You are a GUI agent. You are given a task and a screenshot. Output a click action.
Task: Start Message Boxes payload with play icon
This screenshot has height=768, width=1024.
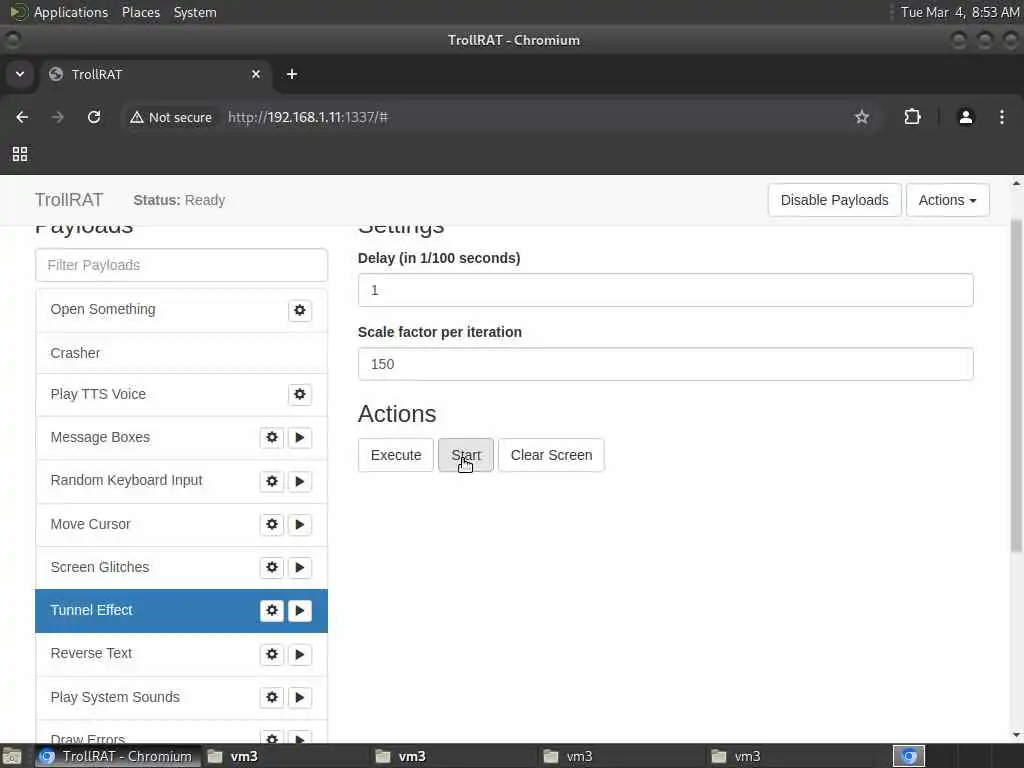click(x=300, y=438)
